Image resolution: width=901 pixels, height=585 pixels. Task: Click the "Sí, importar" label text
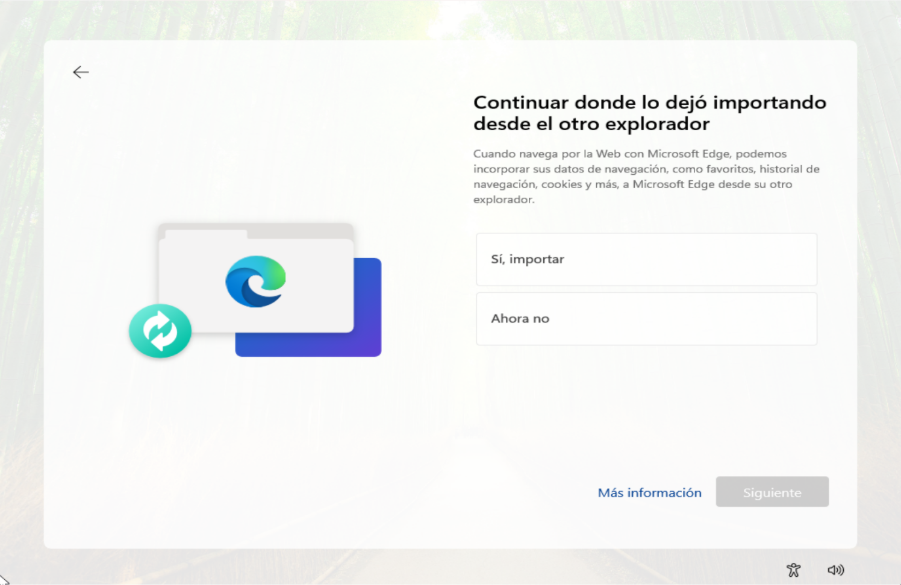pyautogui.click(x=527, y=260)
